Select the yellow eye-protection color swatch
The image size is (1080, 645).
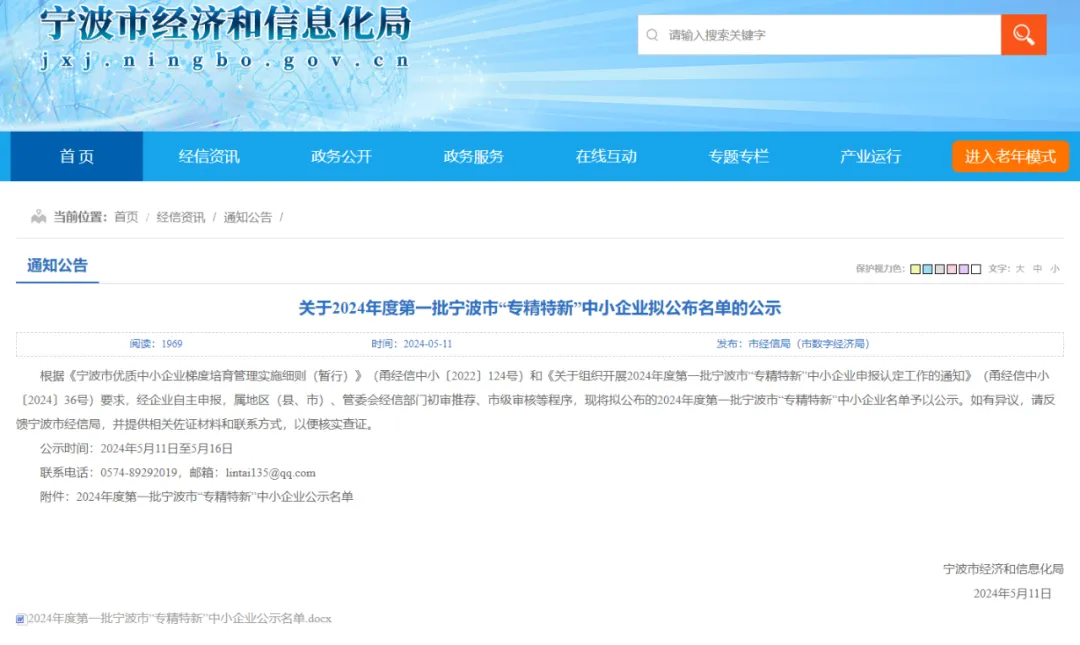(915, 269)
